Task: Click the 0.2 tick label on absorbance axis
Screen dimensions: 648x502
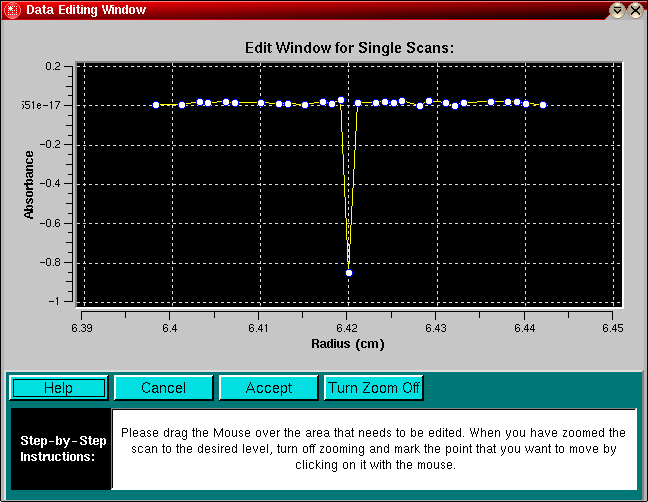Action: click(x=53, y=66)
